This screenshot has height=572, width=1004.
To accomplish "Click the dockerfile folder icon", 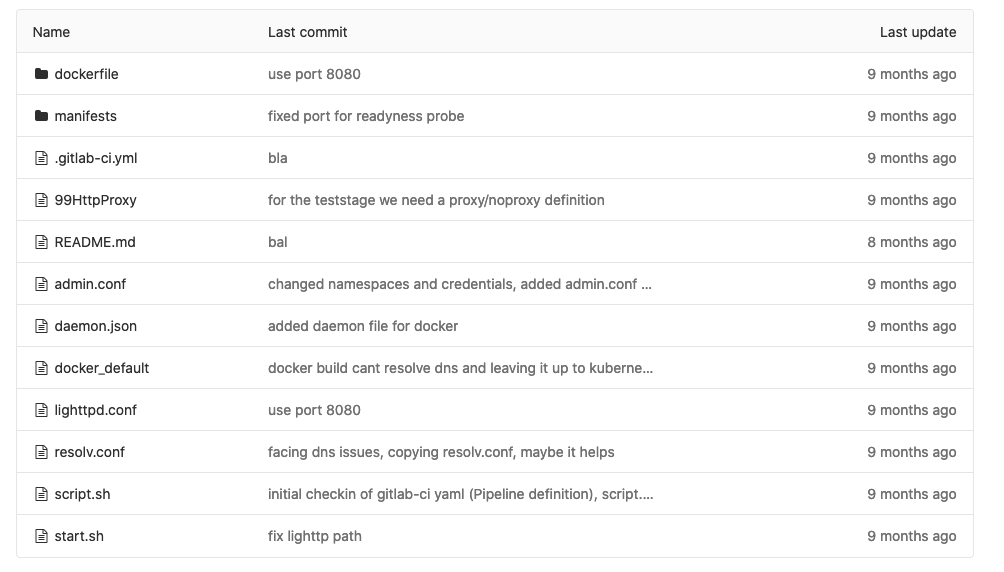I will point(41,74).
